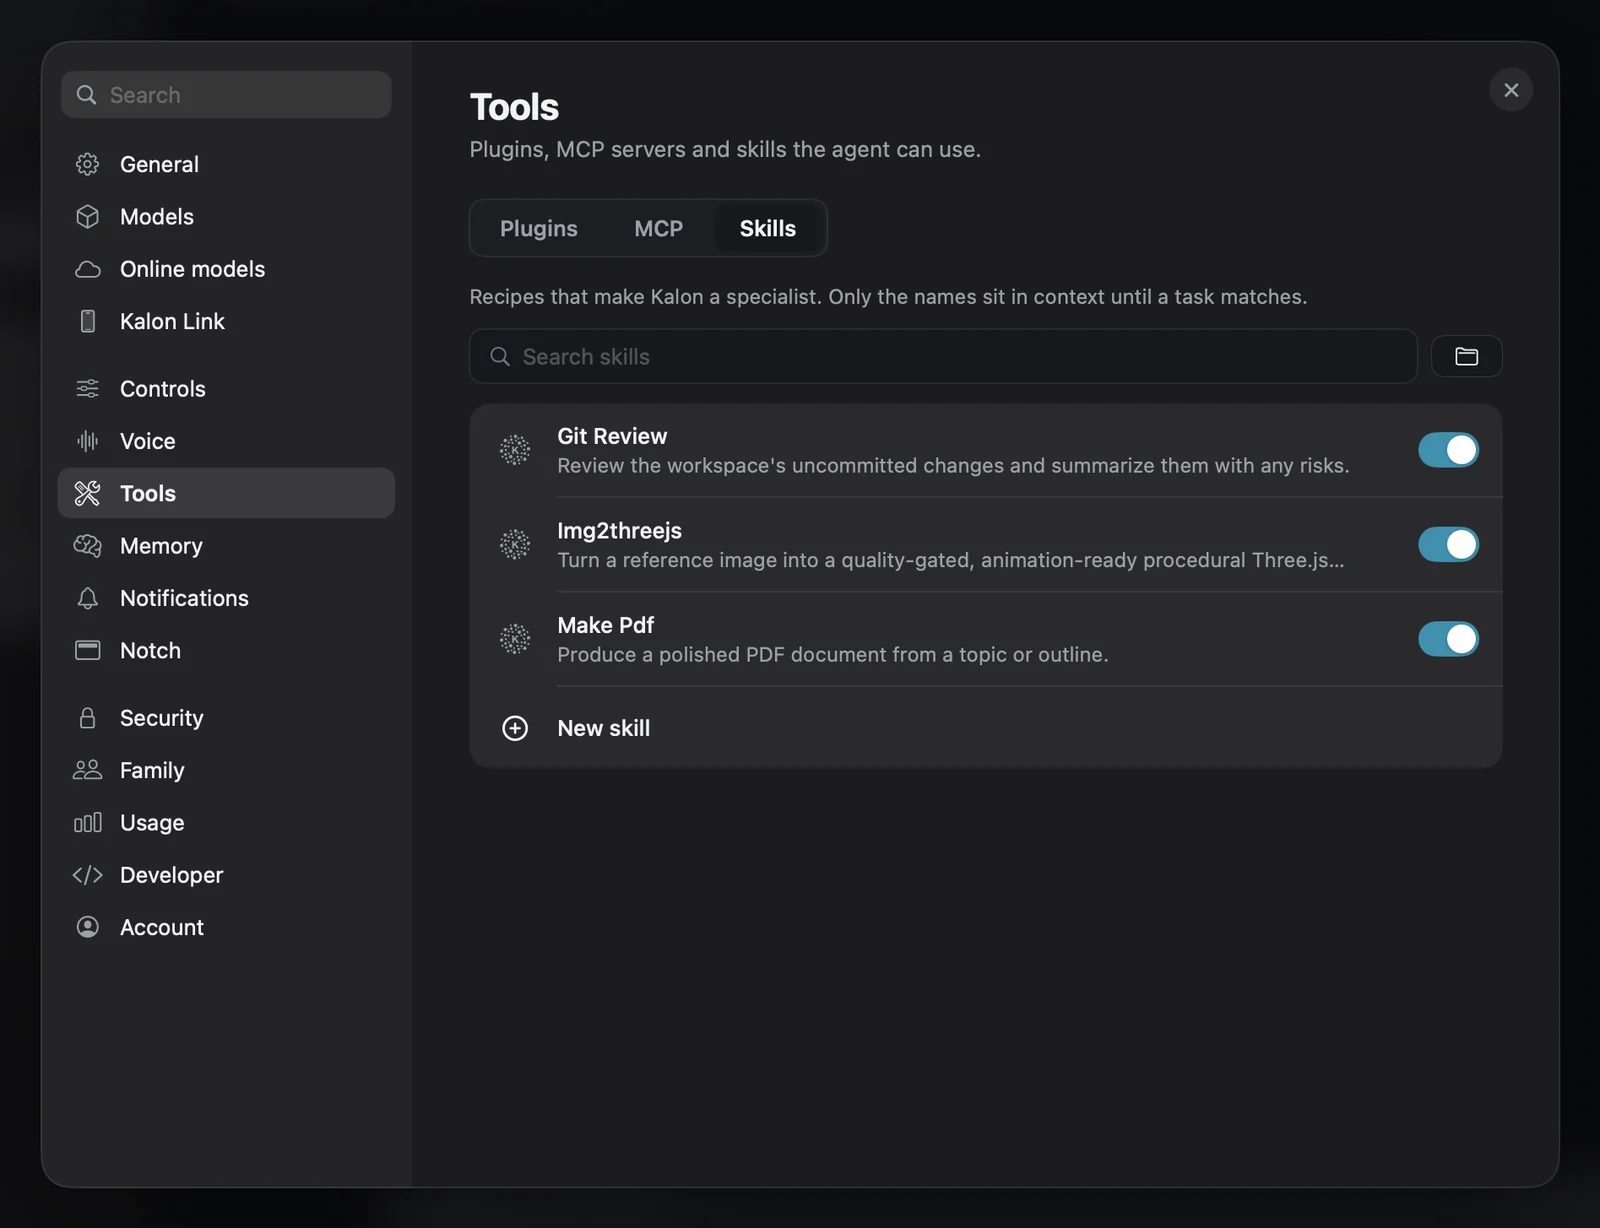The width and height of the screenshot is (1600, 1228).
Task: Select Tools in the sidebar
Action: coord(226,493)
